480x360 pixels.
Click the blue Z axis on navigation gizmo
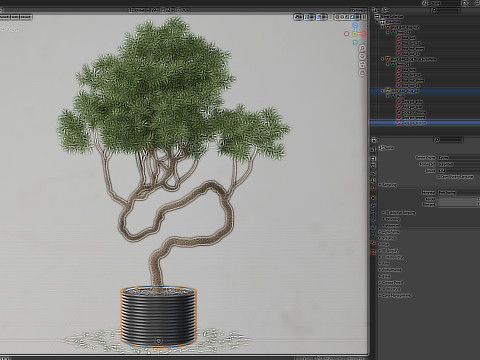click(355, 25)
